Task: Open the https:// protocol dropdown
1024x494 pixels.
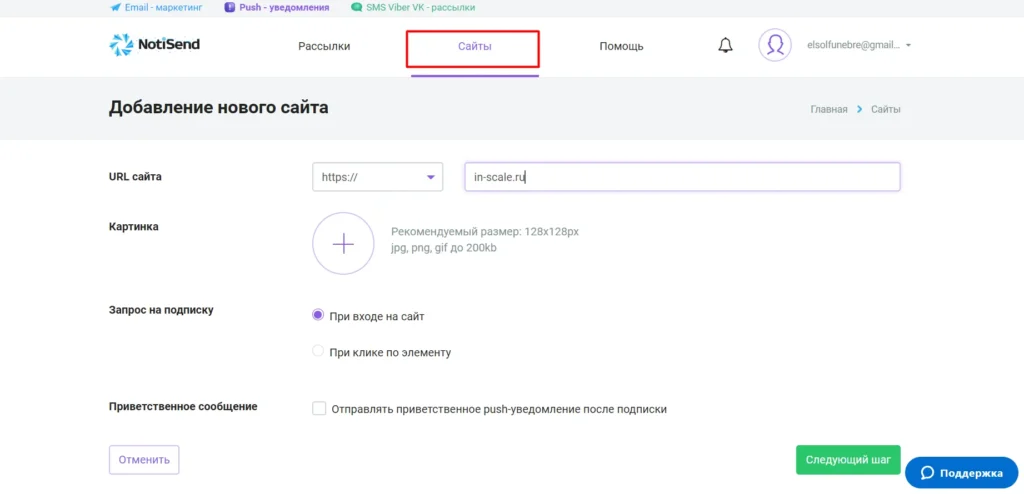Action: click(377, 177)
